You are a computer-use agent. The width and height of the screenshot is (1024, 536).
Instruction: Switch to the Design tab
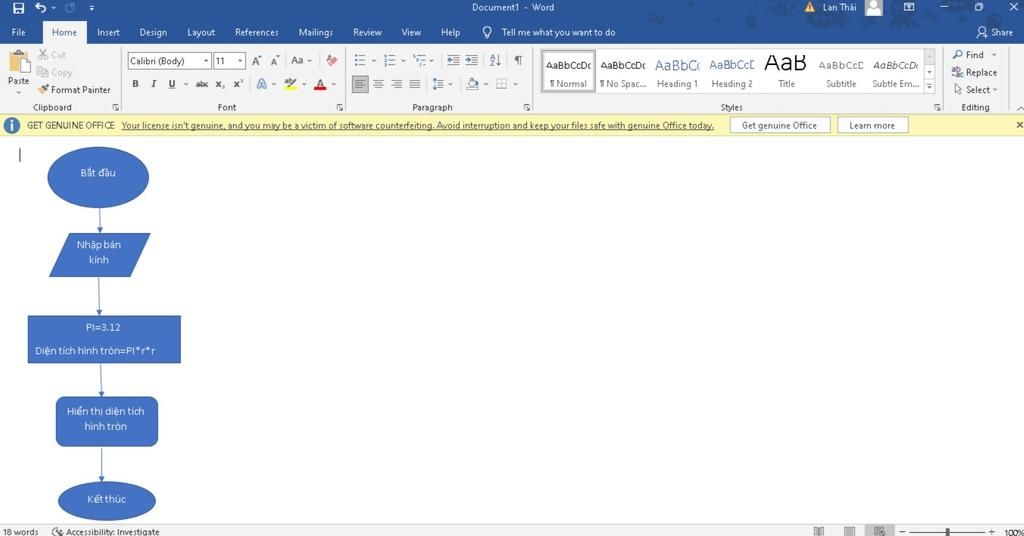click(153, 32)
